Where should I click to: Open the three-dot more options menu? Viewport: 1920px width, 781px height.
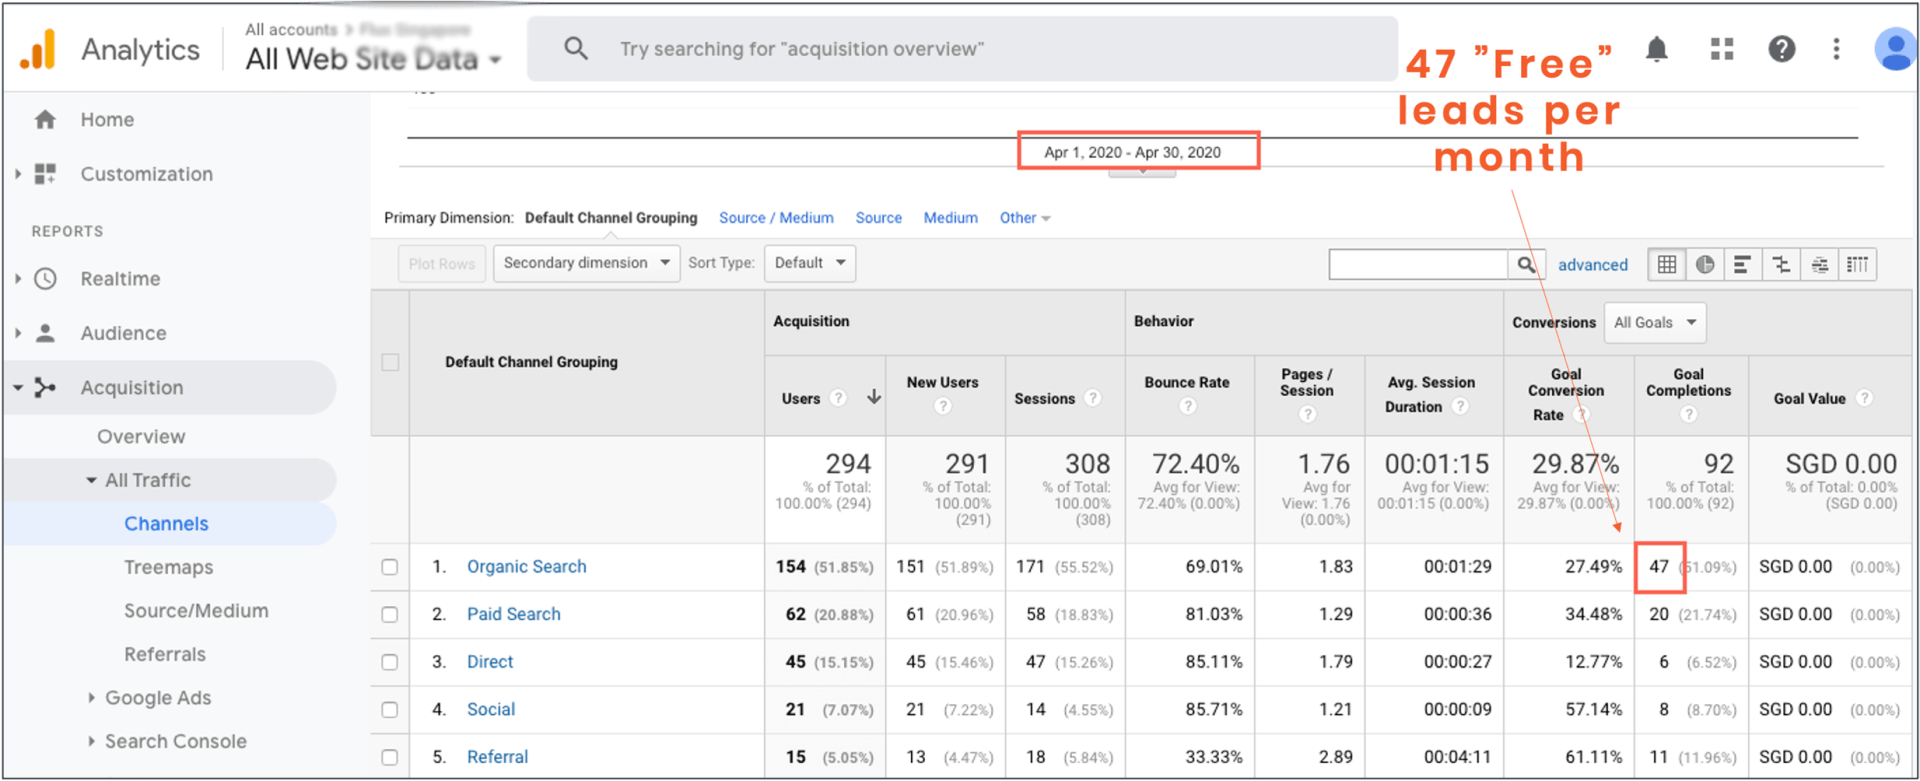point(1836,49)
